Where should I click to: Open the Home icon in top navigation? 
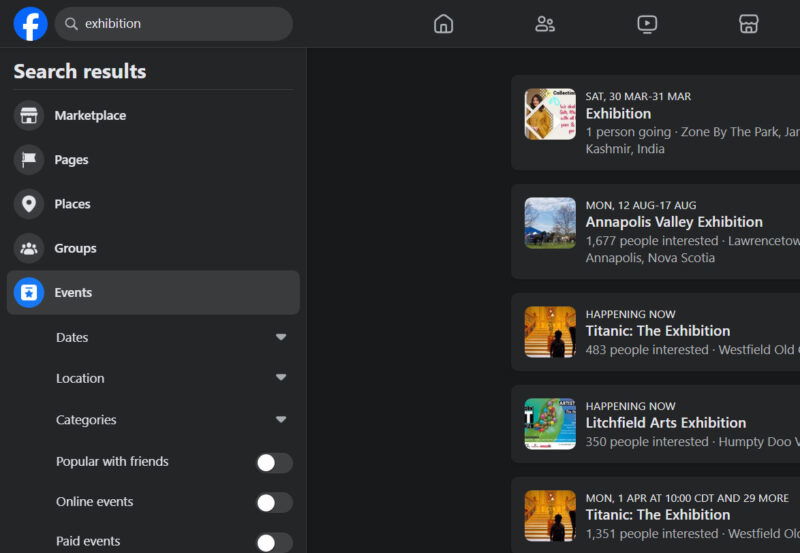click(443, 24)
